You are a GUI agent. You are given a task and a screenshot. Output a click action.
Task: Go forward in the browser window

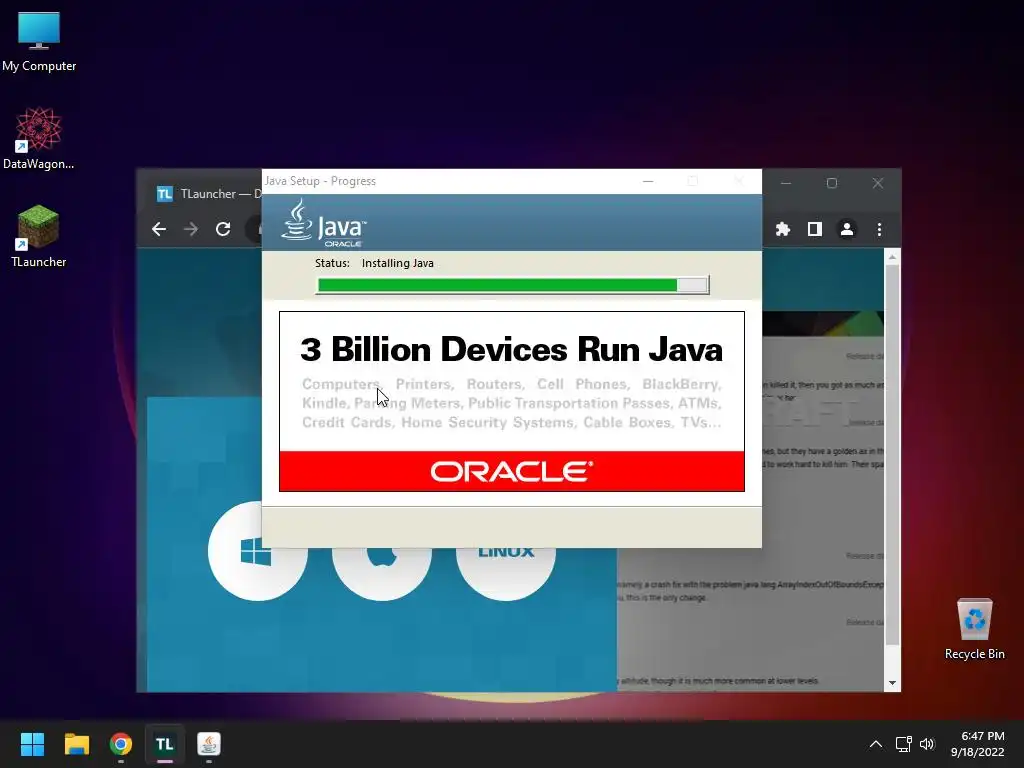pos(191,229)
